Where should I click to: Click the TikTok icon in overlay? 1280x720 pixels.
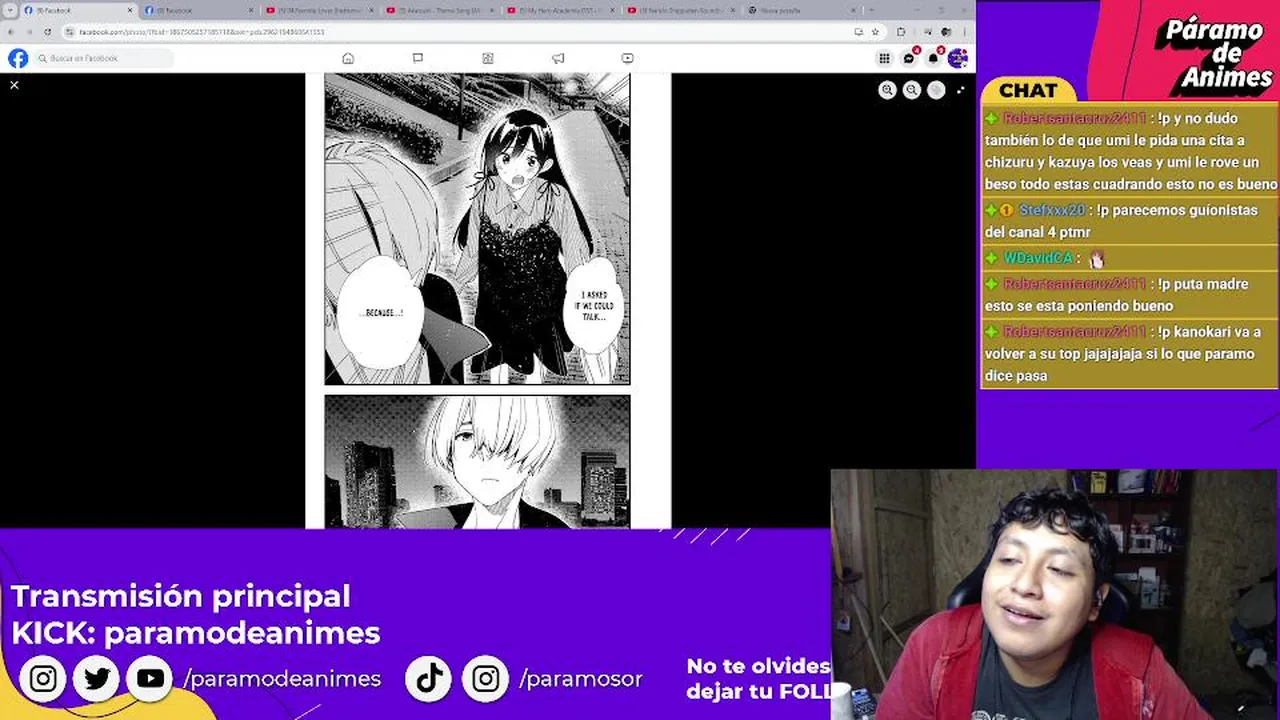point(429,679)
